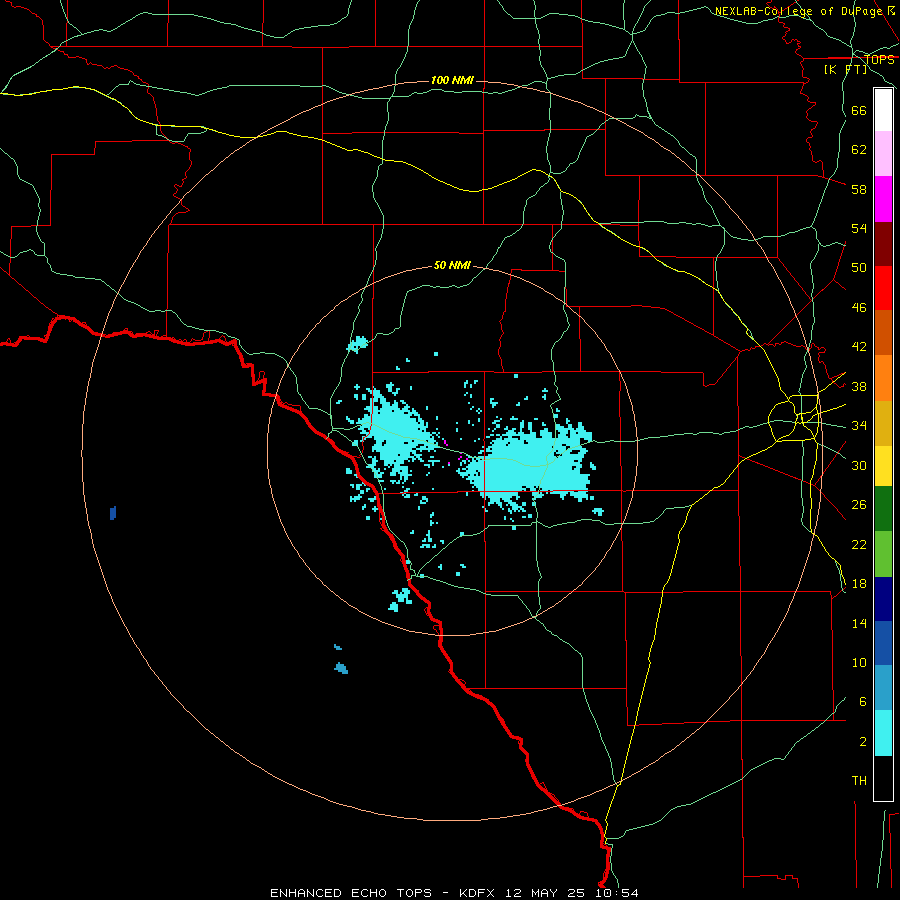
Task: Click the "38" legend scale value
Action: click(x=859, y=386)
